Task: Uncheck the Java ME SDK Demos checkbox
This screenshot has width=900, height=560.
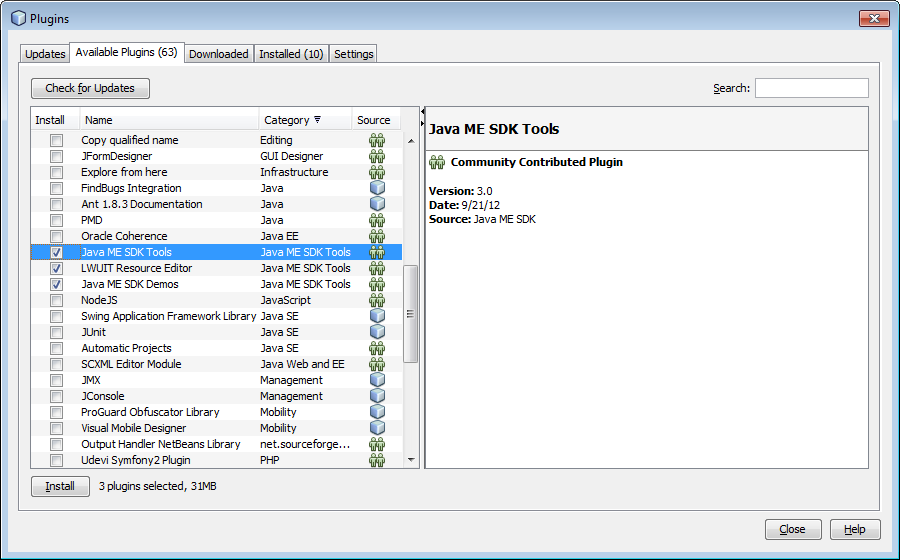Action: [x=56, y=285]
